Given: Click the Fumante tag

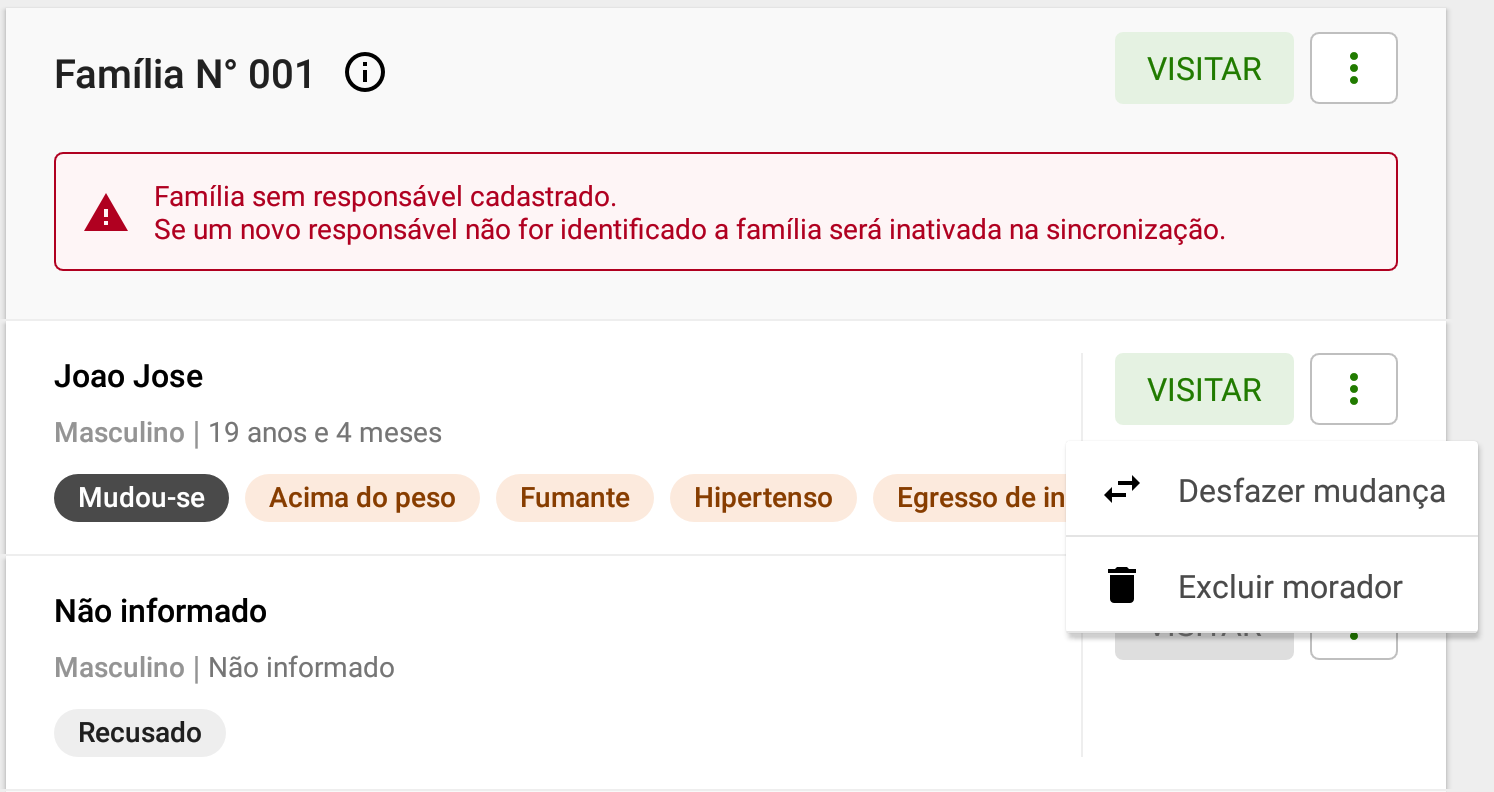Looking at the screenshot, I should point(574,498).
